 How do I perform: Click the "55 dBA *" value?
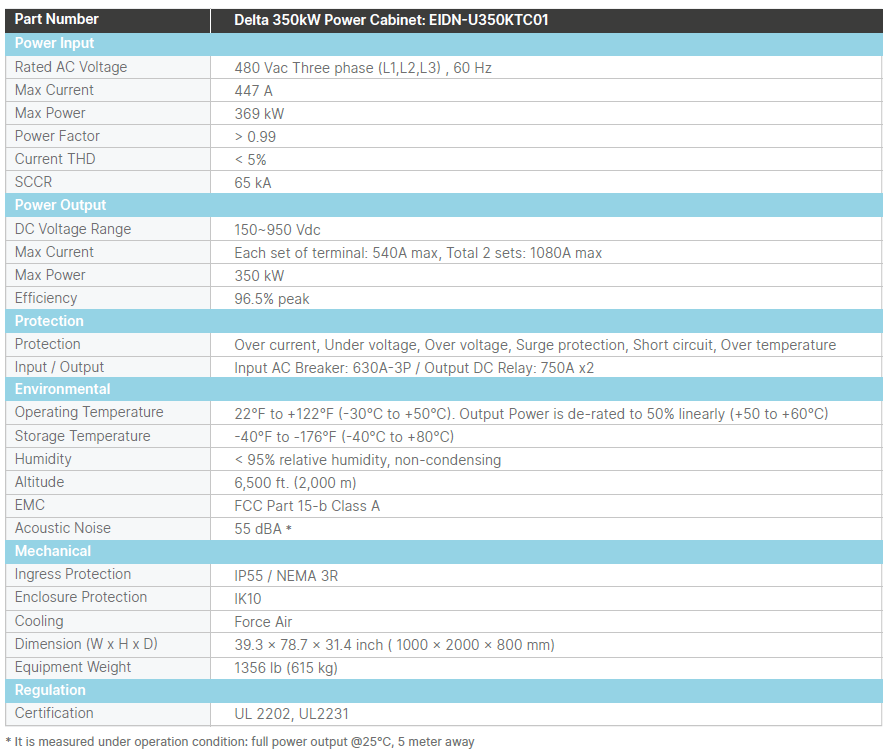[263, 529]
